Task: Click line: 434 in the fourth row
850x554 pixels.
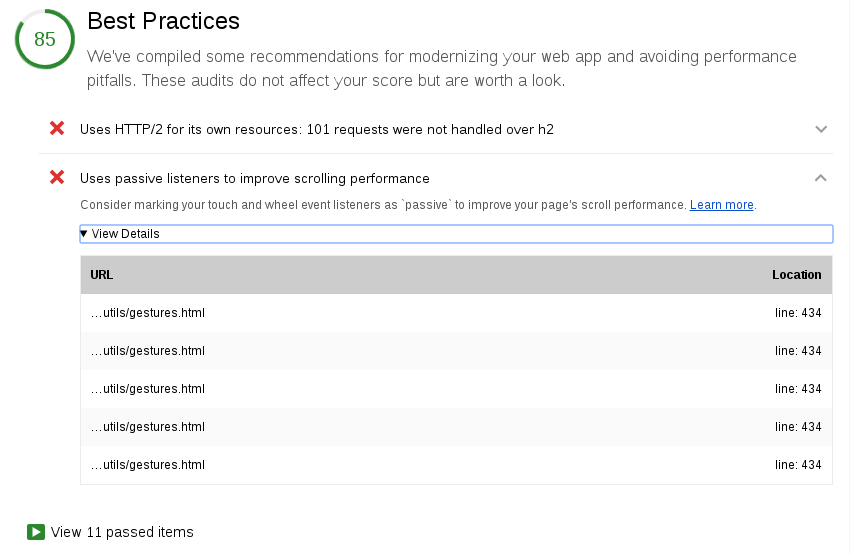Action: pyautogui.click(x=798, y=427)
